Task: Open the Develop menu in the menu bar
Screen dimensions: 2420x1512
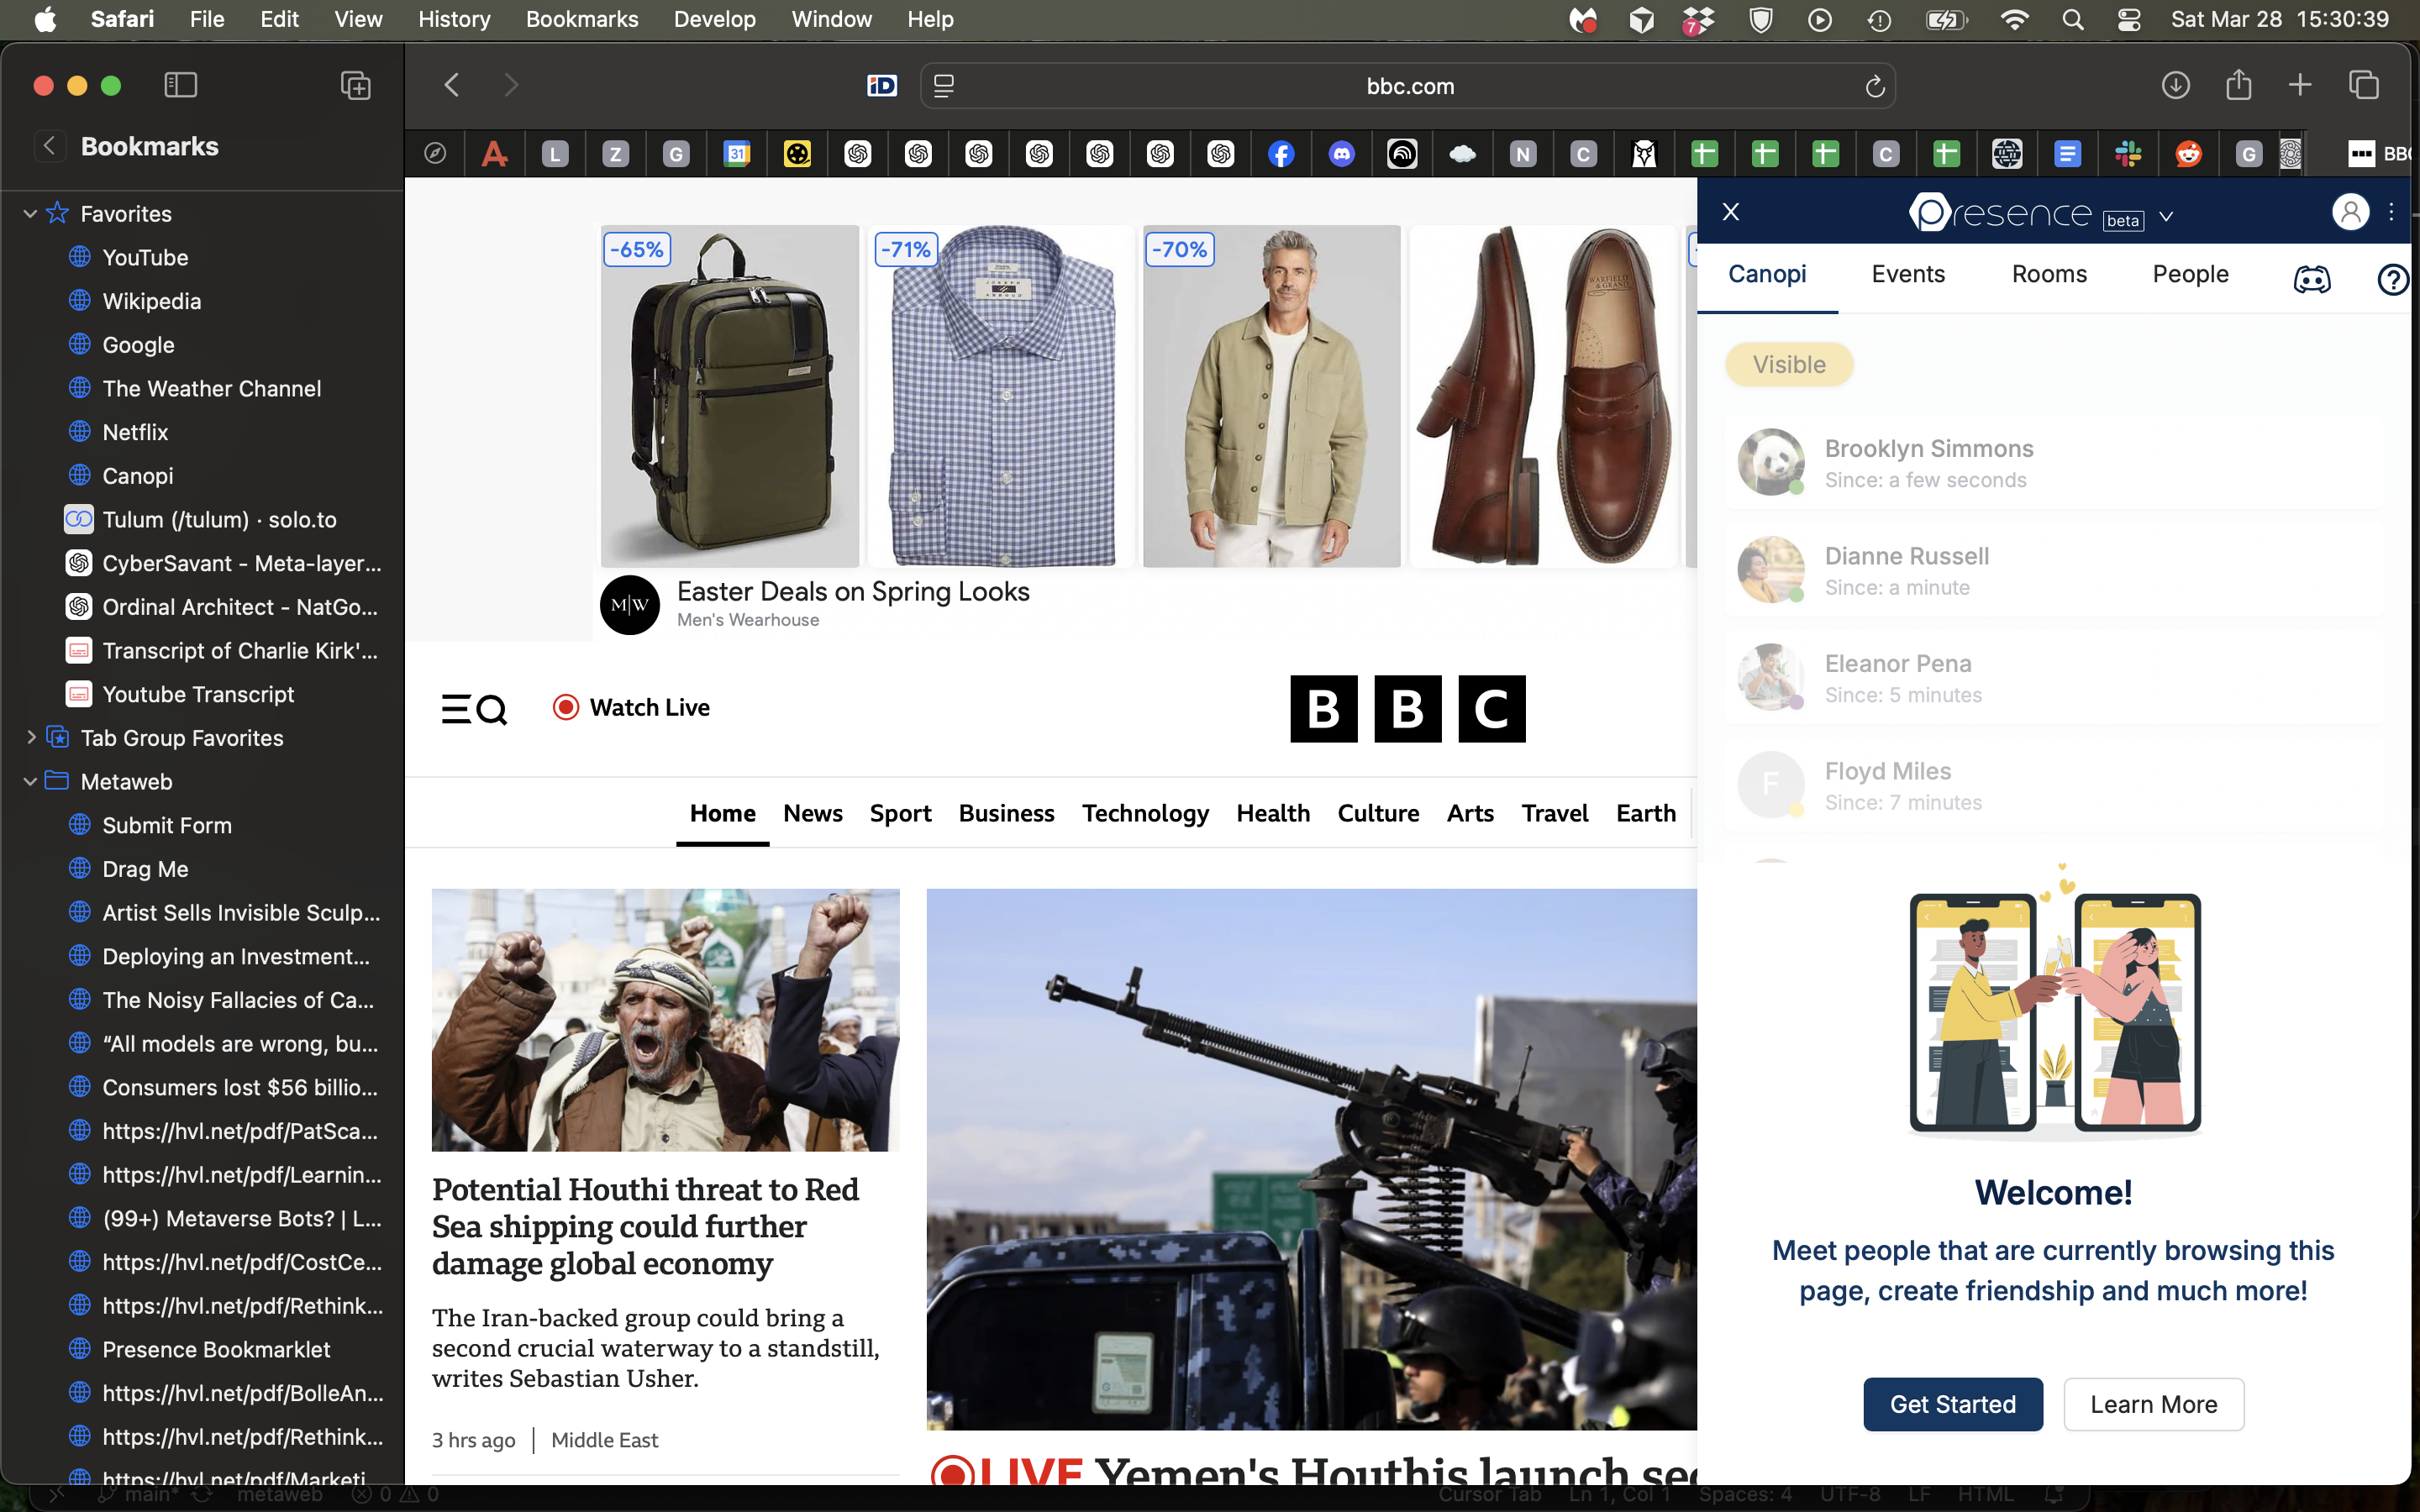Action: pyautogui.click(x=714, y=19)
